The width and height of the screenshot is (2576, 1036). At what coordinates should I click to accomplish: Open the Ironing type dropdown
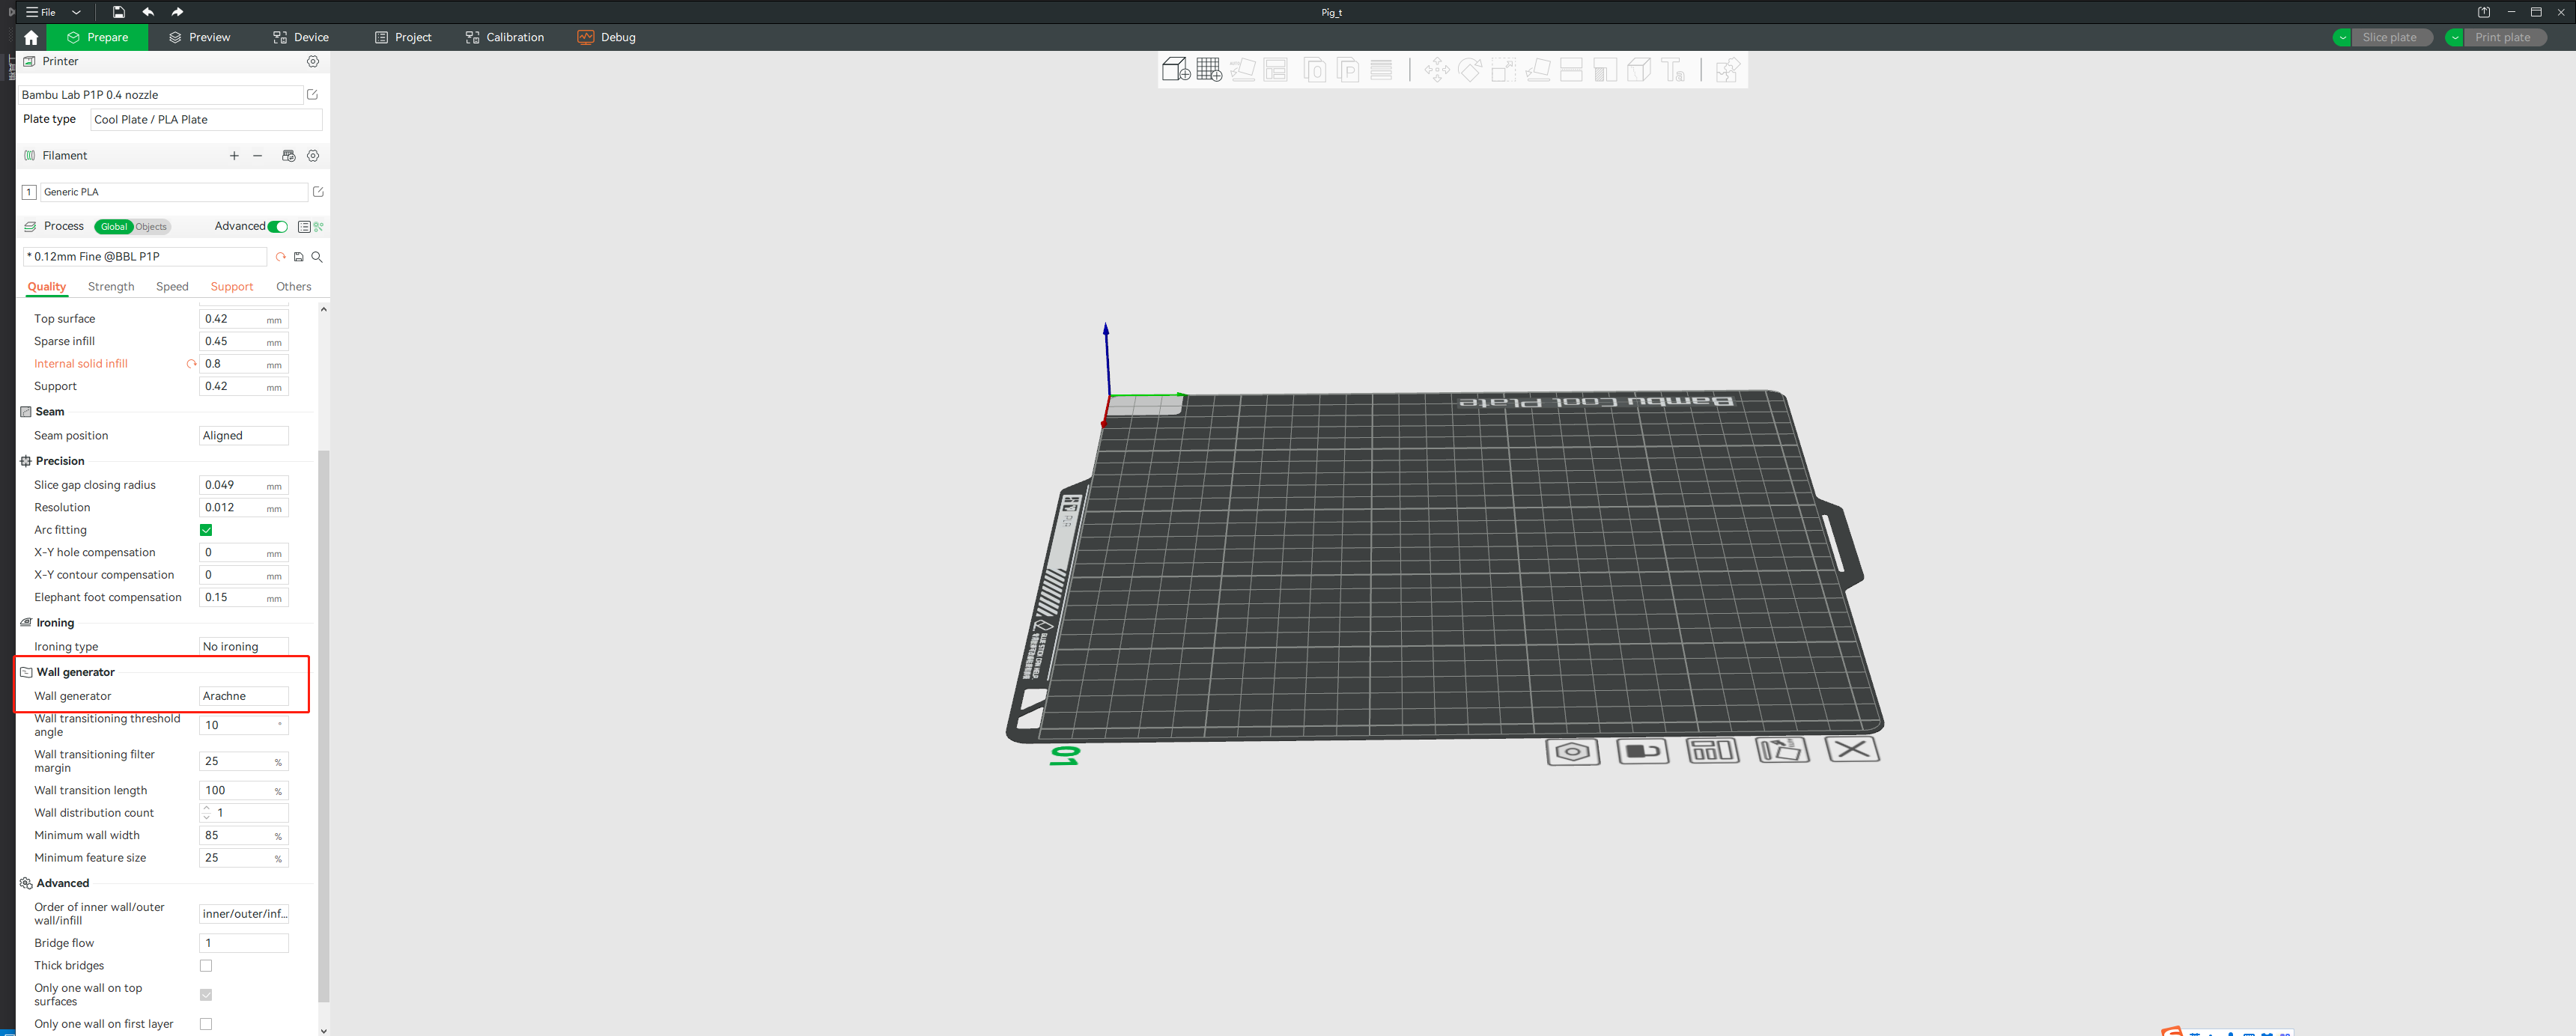244,647
